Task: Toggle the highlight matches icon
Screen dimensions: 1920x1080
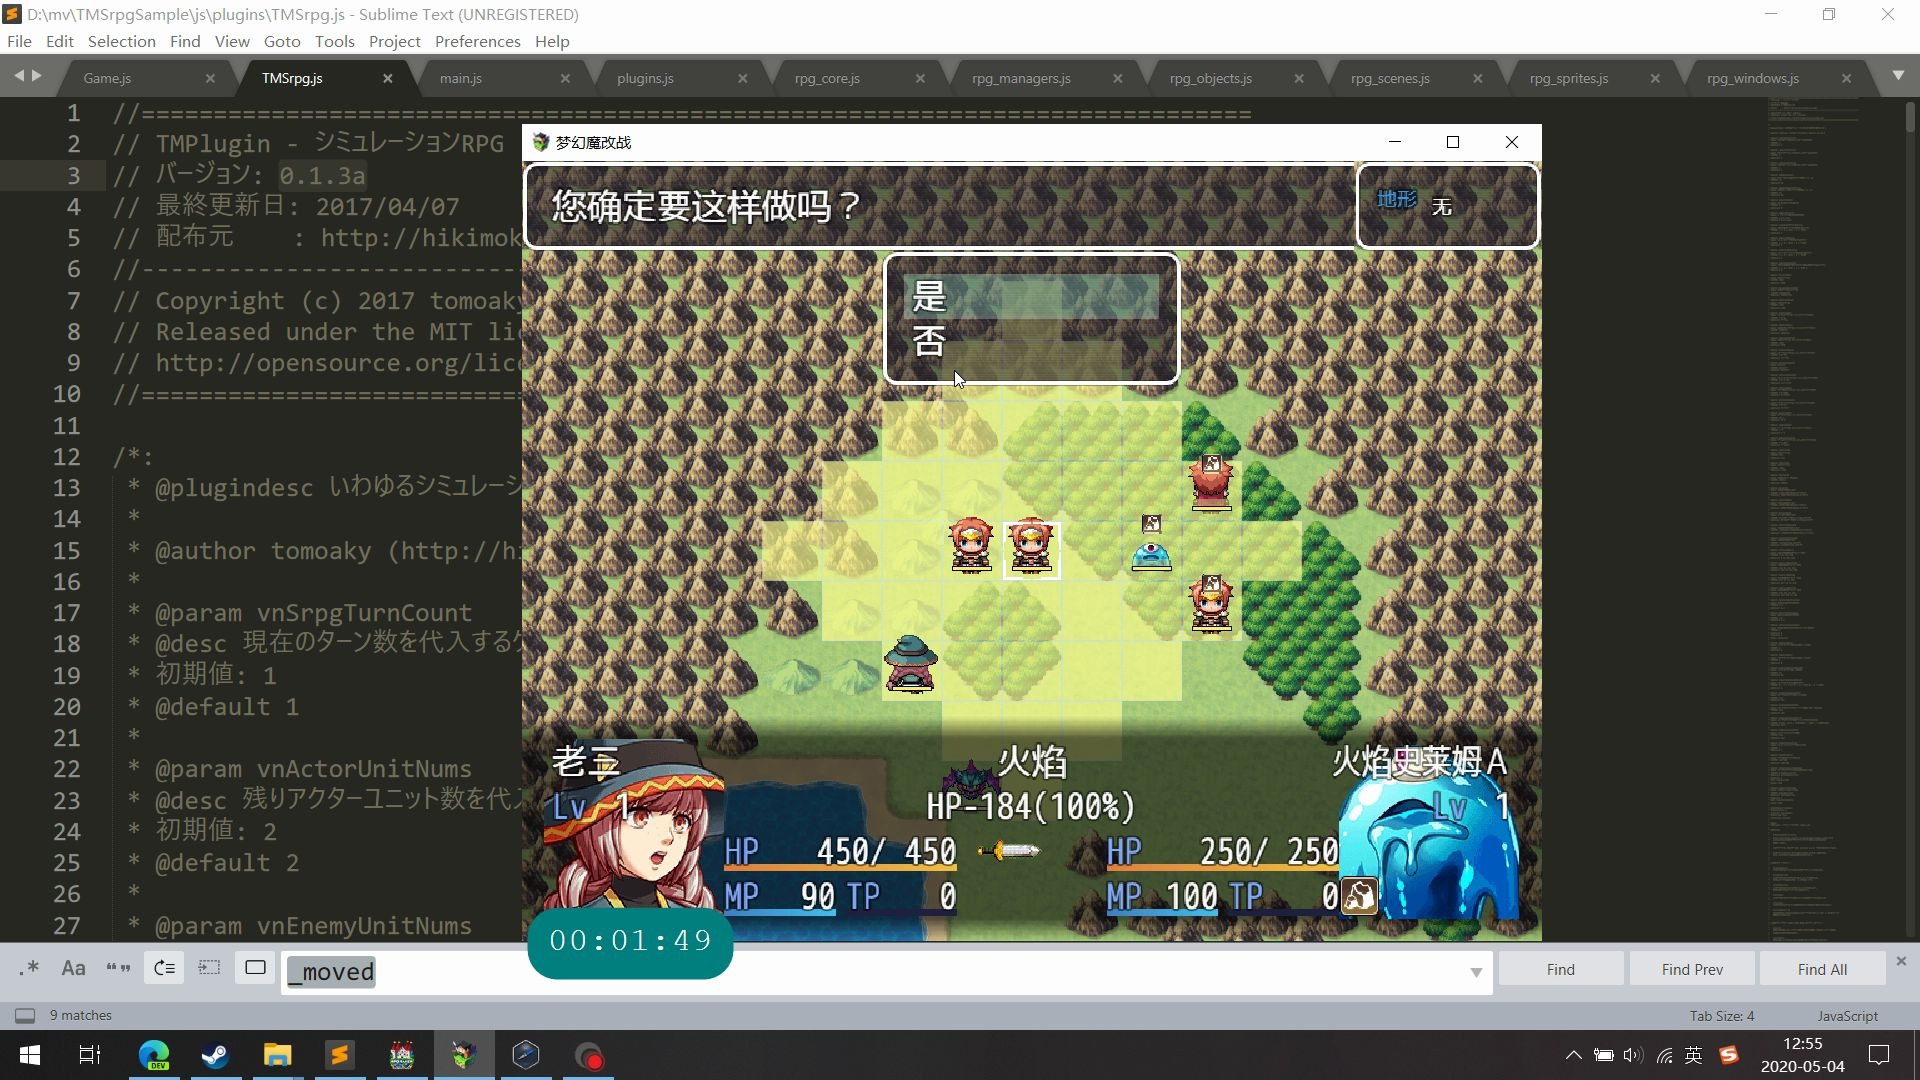Action: [x=255, y=968]
